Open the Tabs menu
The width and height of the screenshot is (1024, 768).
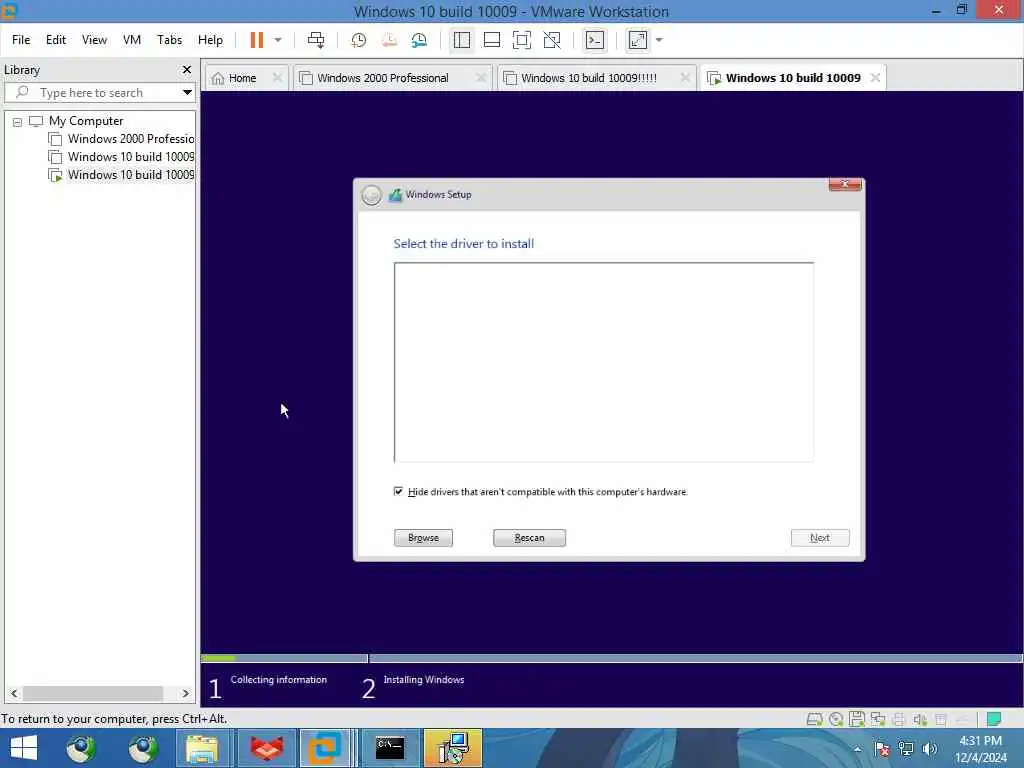[169, 40]
